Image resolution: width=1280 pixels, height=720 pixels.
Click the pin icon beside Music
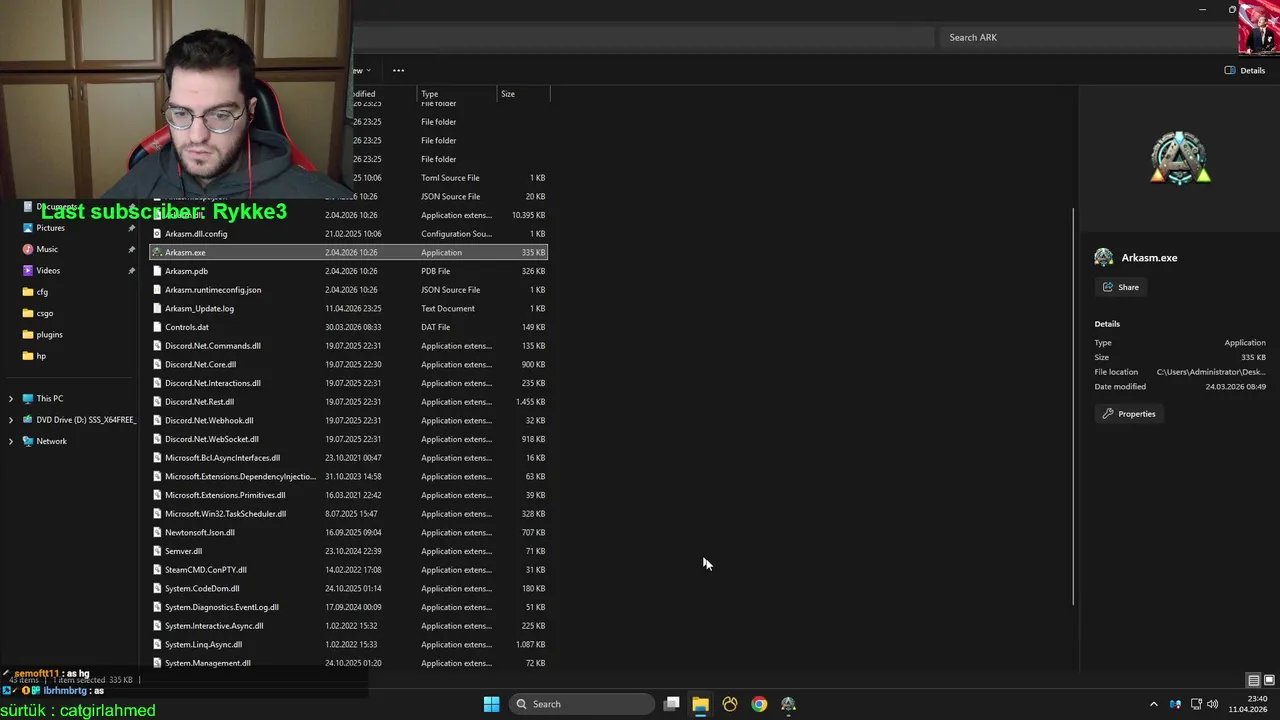131,249
